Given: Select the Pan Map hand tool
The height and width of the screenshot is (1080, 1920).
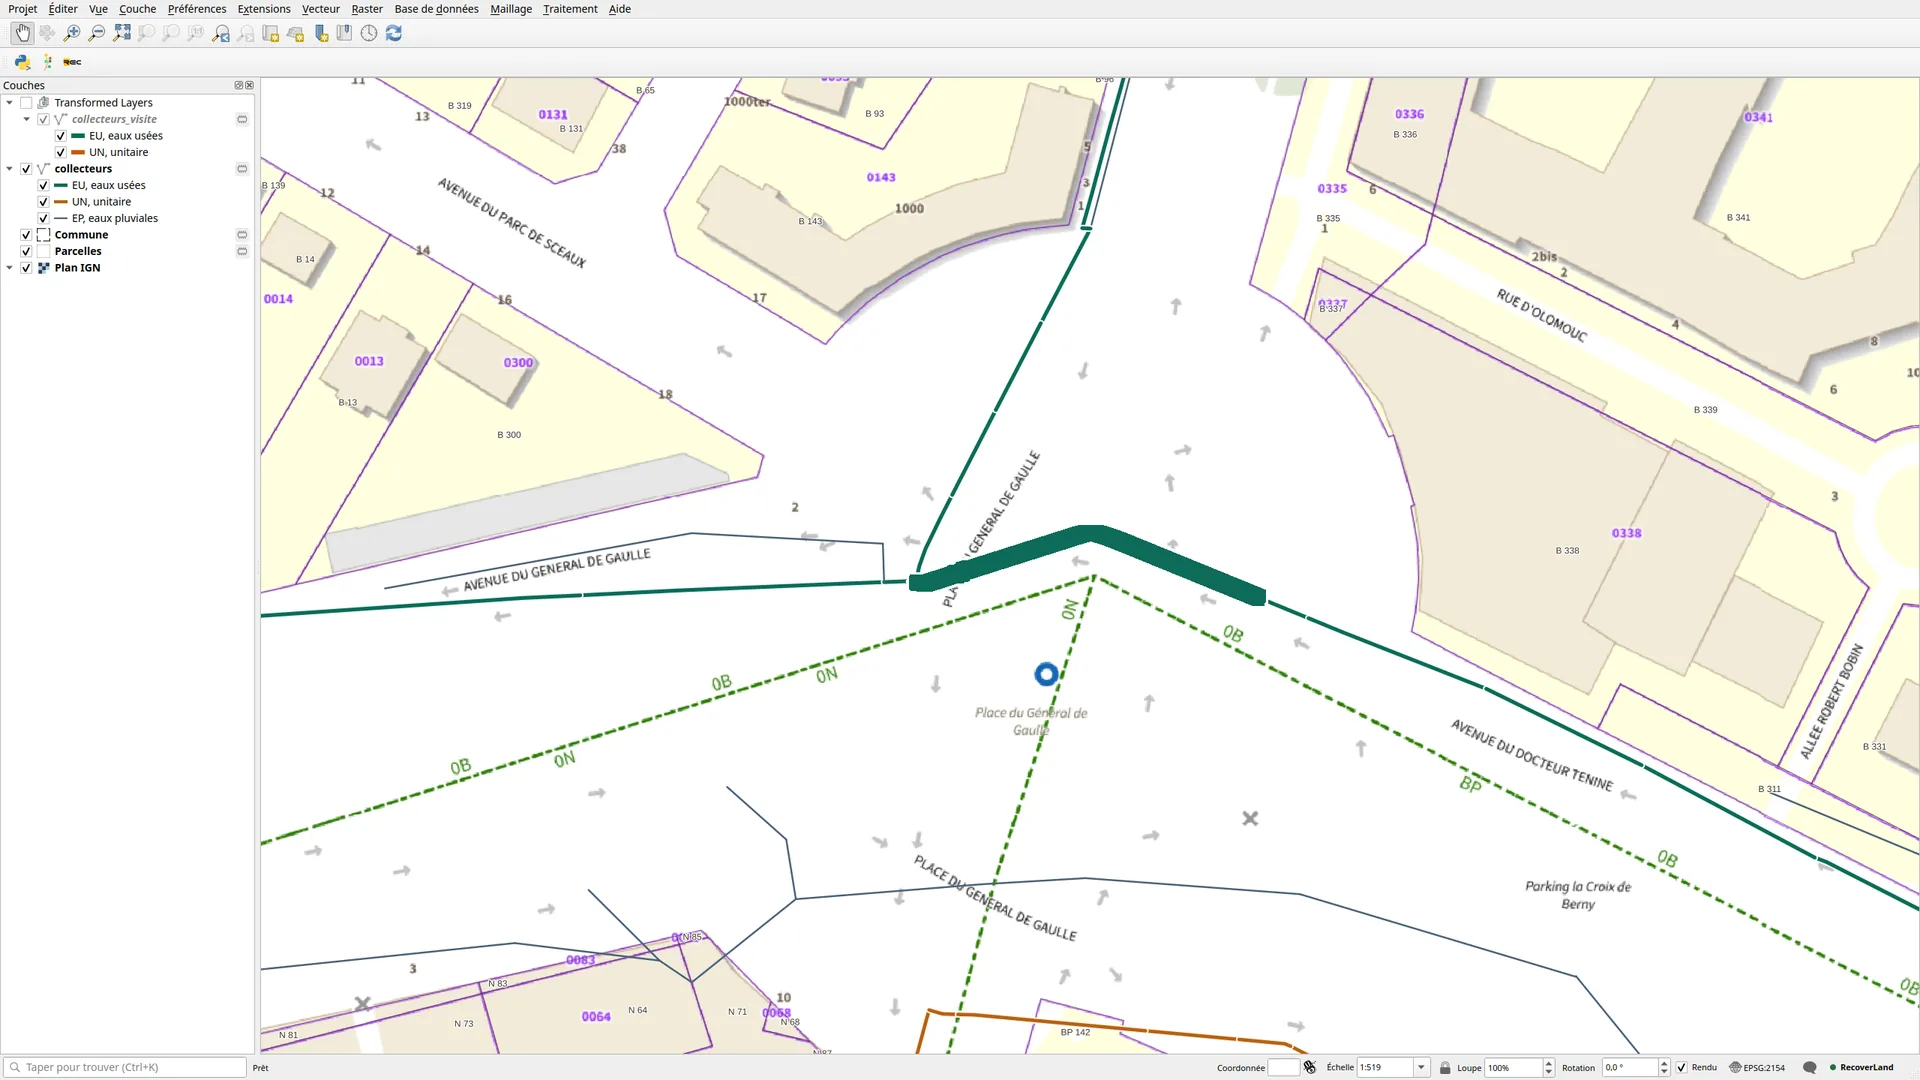Looking at the screenshot, I should point(22,33).
